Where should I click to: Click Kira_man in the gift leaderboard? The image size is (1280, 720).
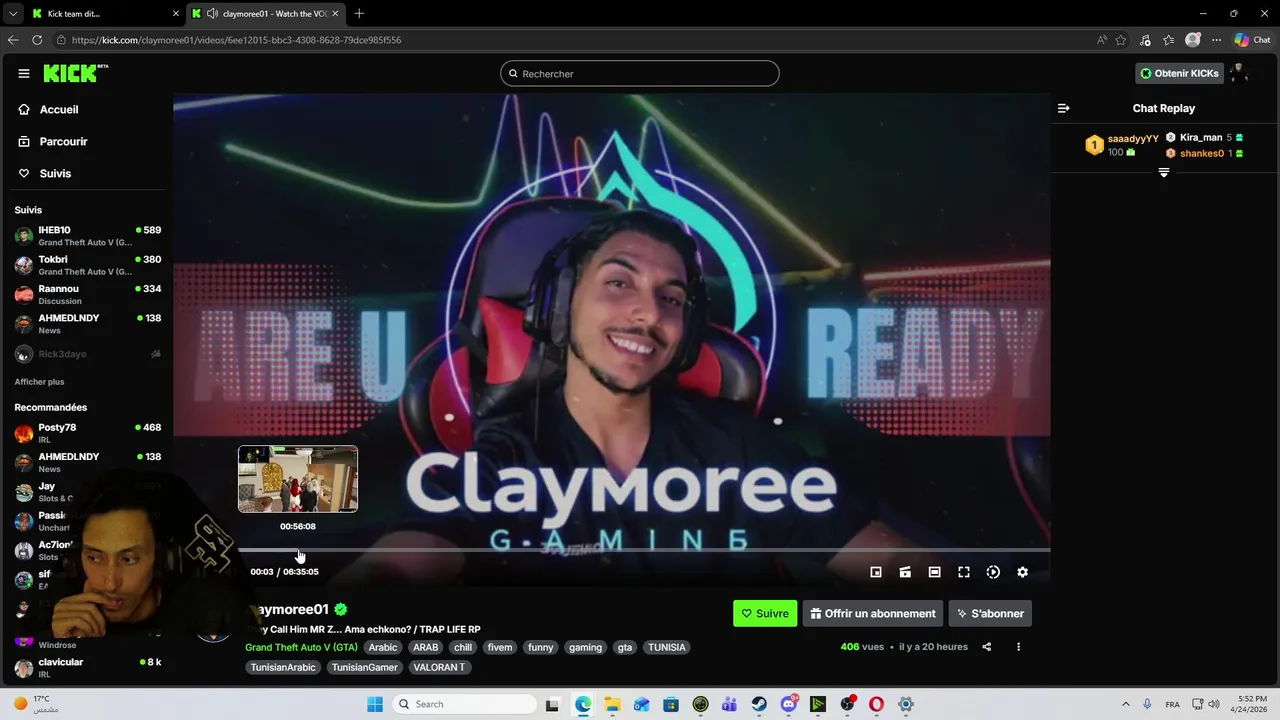click(x=1201, y=138)
